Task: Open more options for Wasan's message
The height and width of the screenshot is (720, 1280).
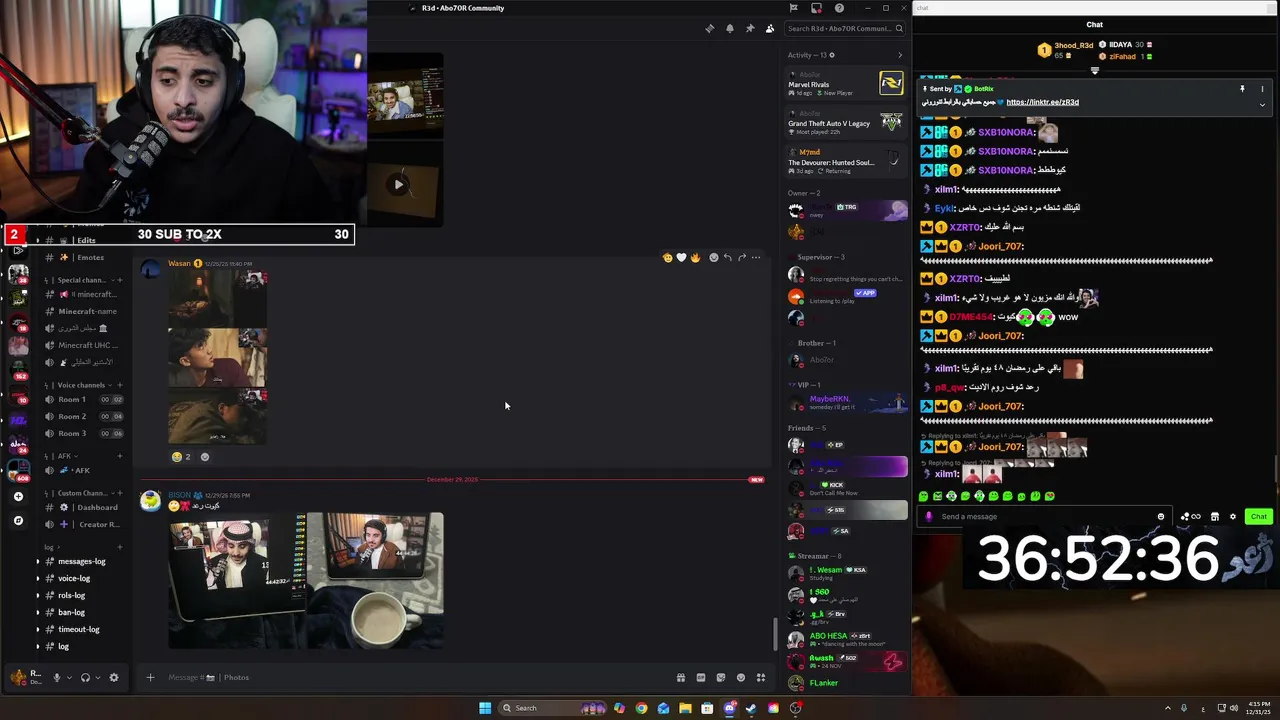Action: (756, 258)
